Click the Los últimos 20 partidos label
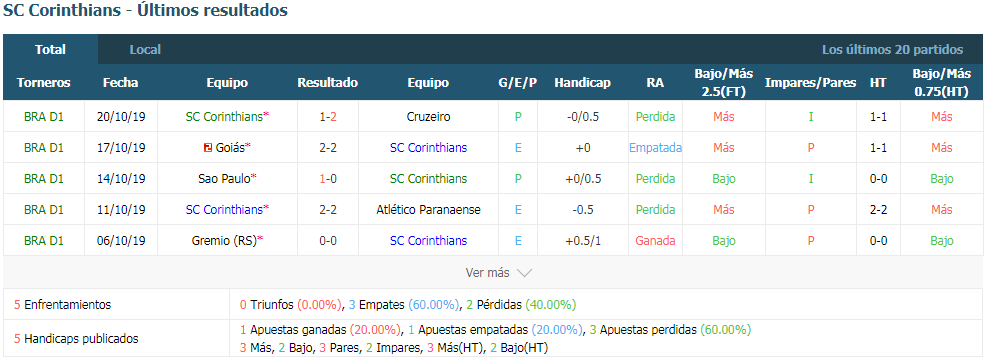 point(892,50)
